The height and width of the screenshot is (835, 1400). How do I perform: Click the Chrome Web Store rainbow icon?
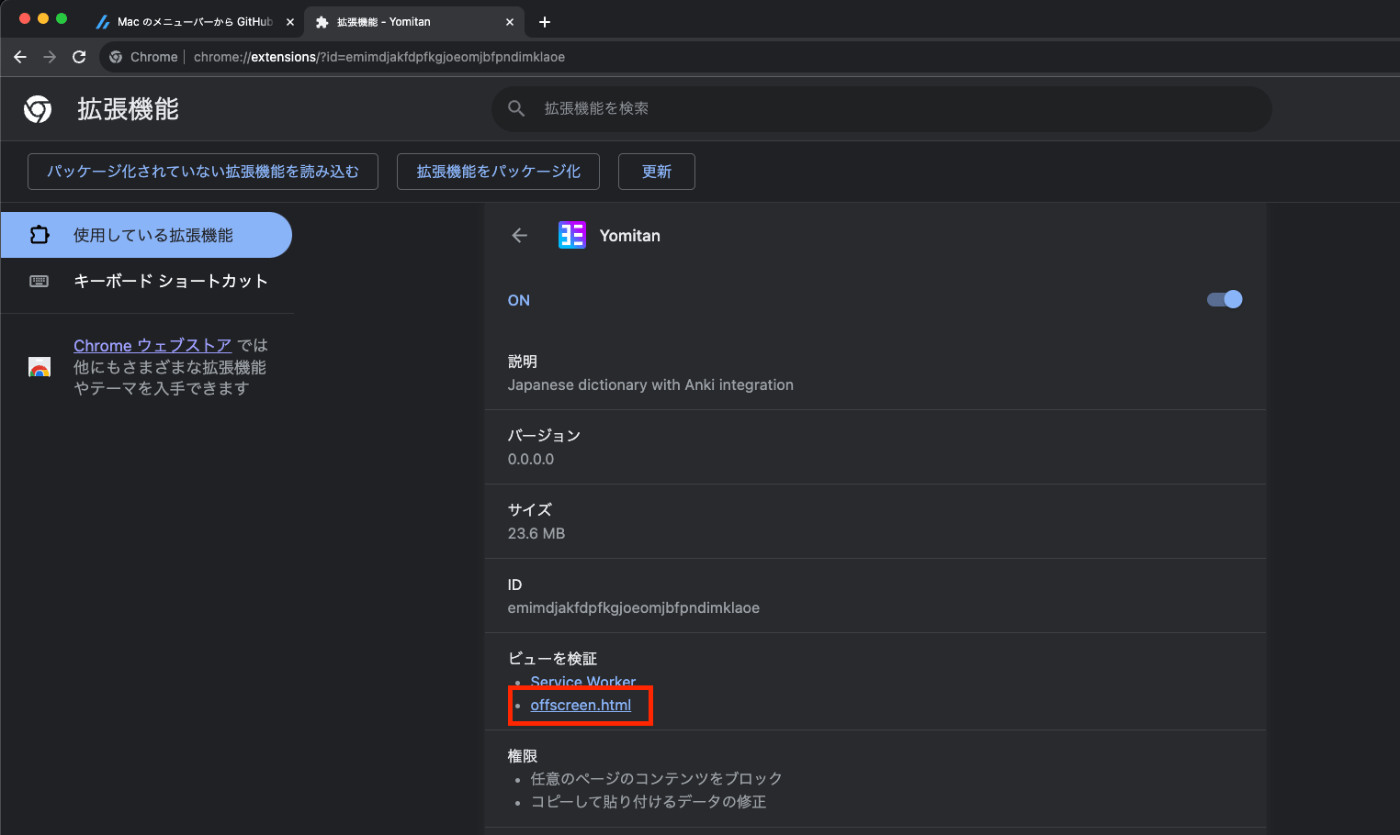tap(39, 367)
